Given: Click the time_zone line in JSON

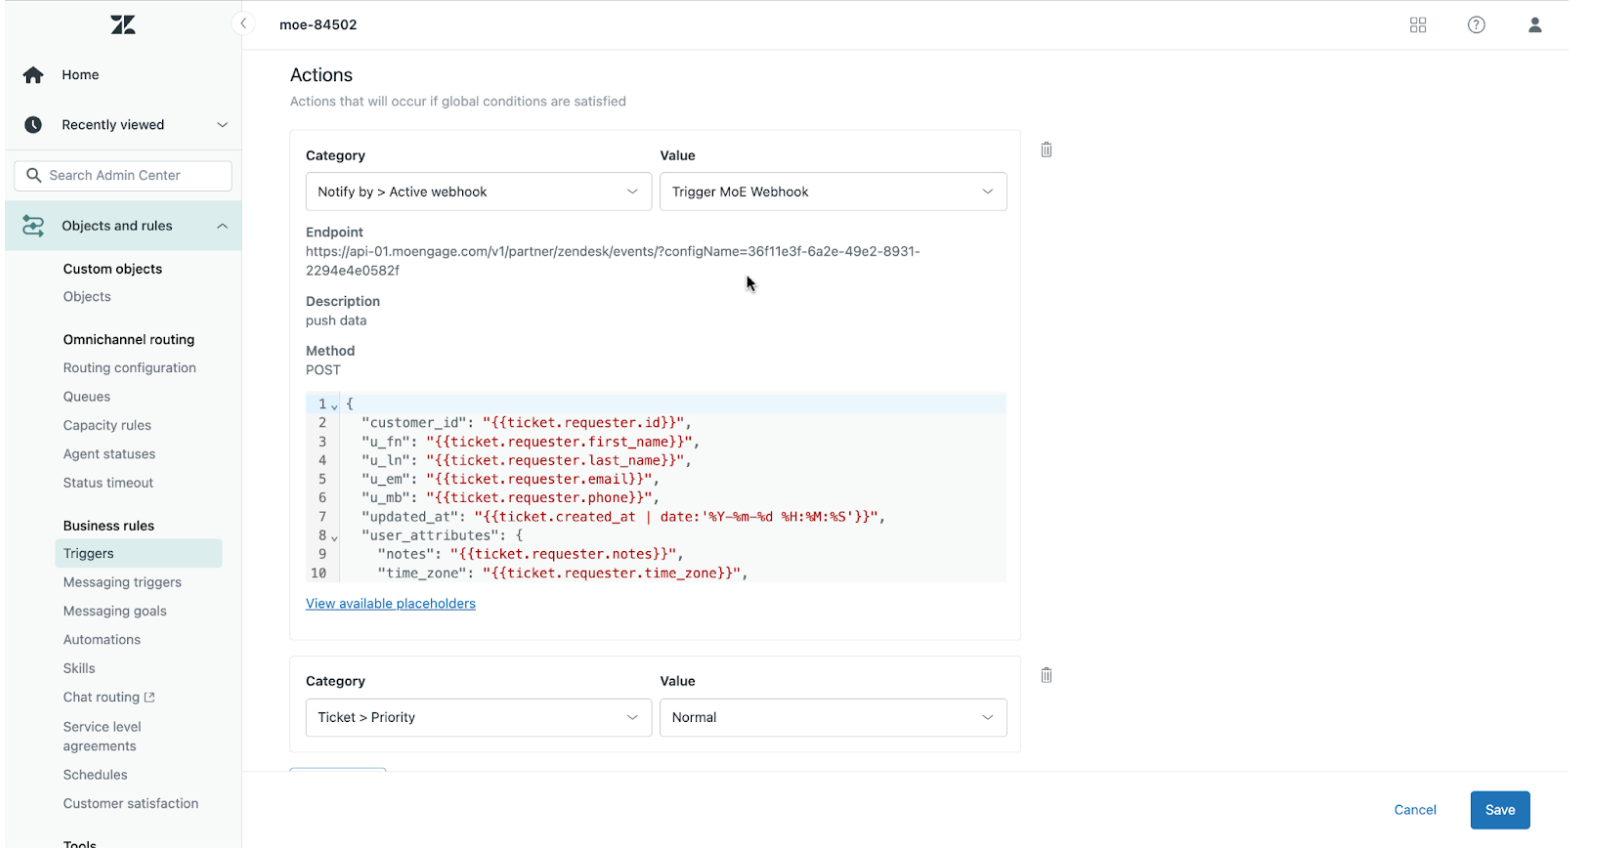Looking at the screenshot, I should coord(562,573).
